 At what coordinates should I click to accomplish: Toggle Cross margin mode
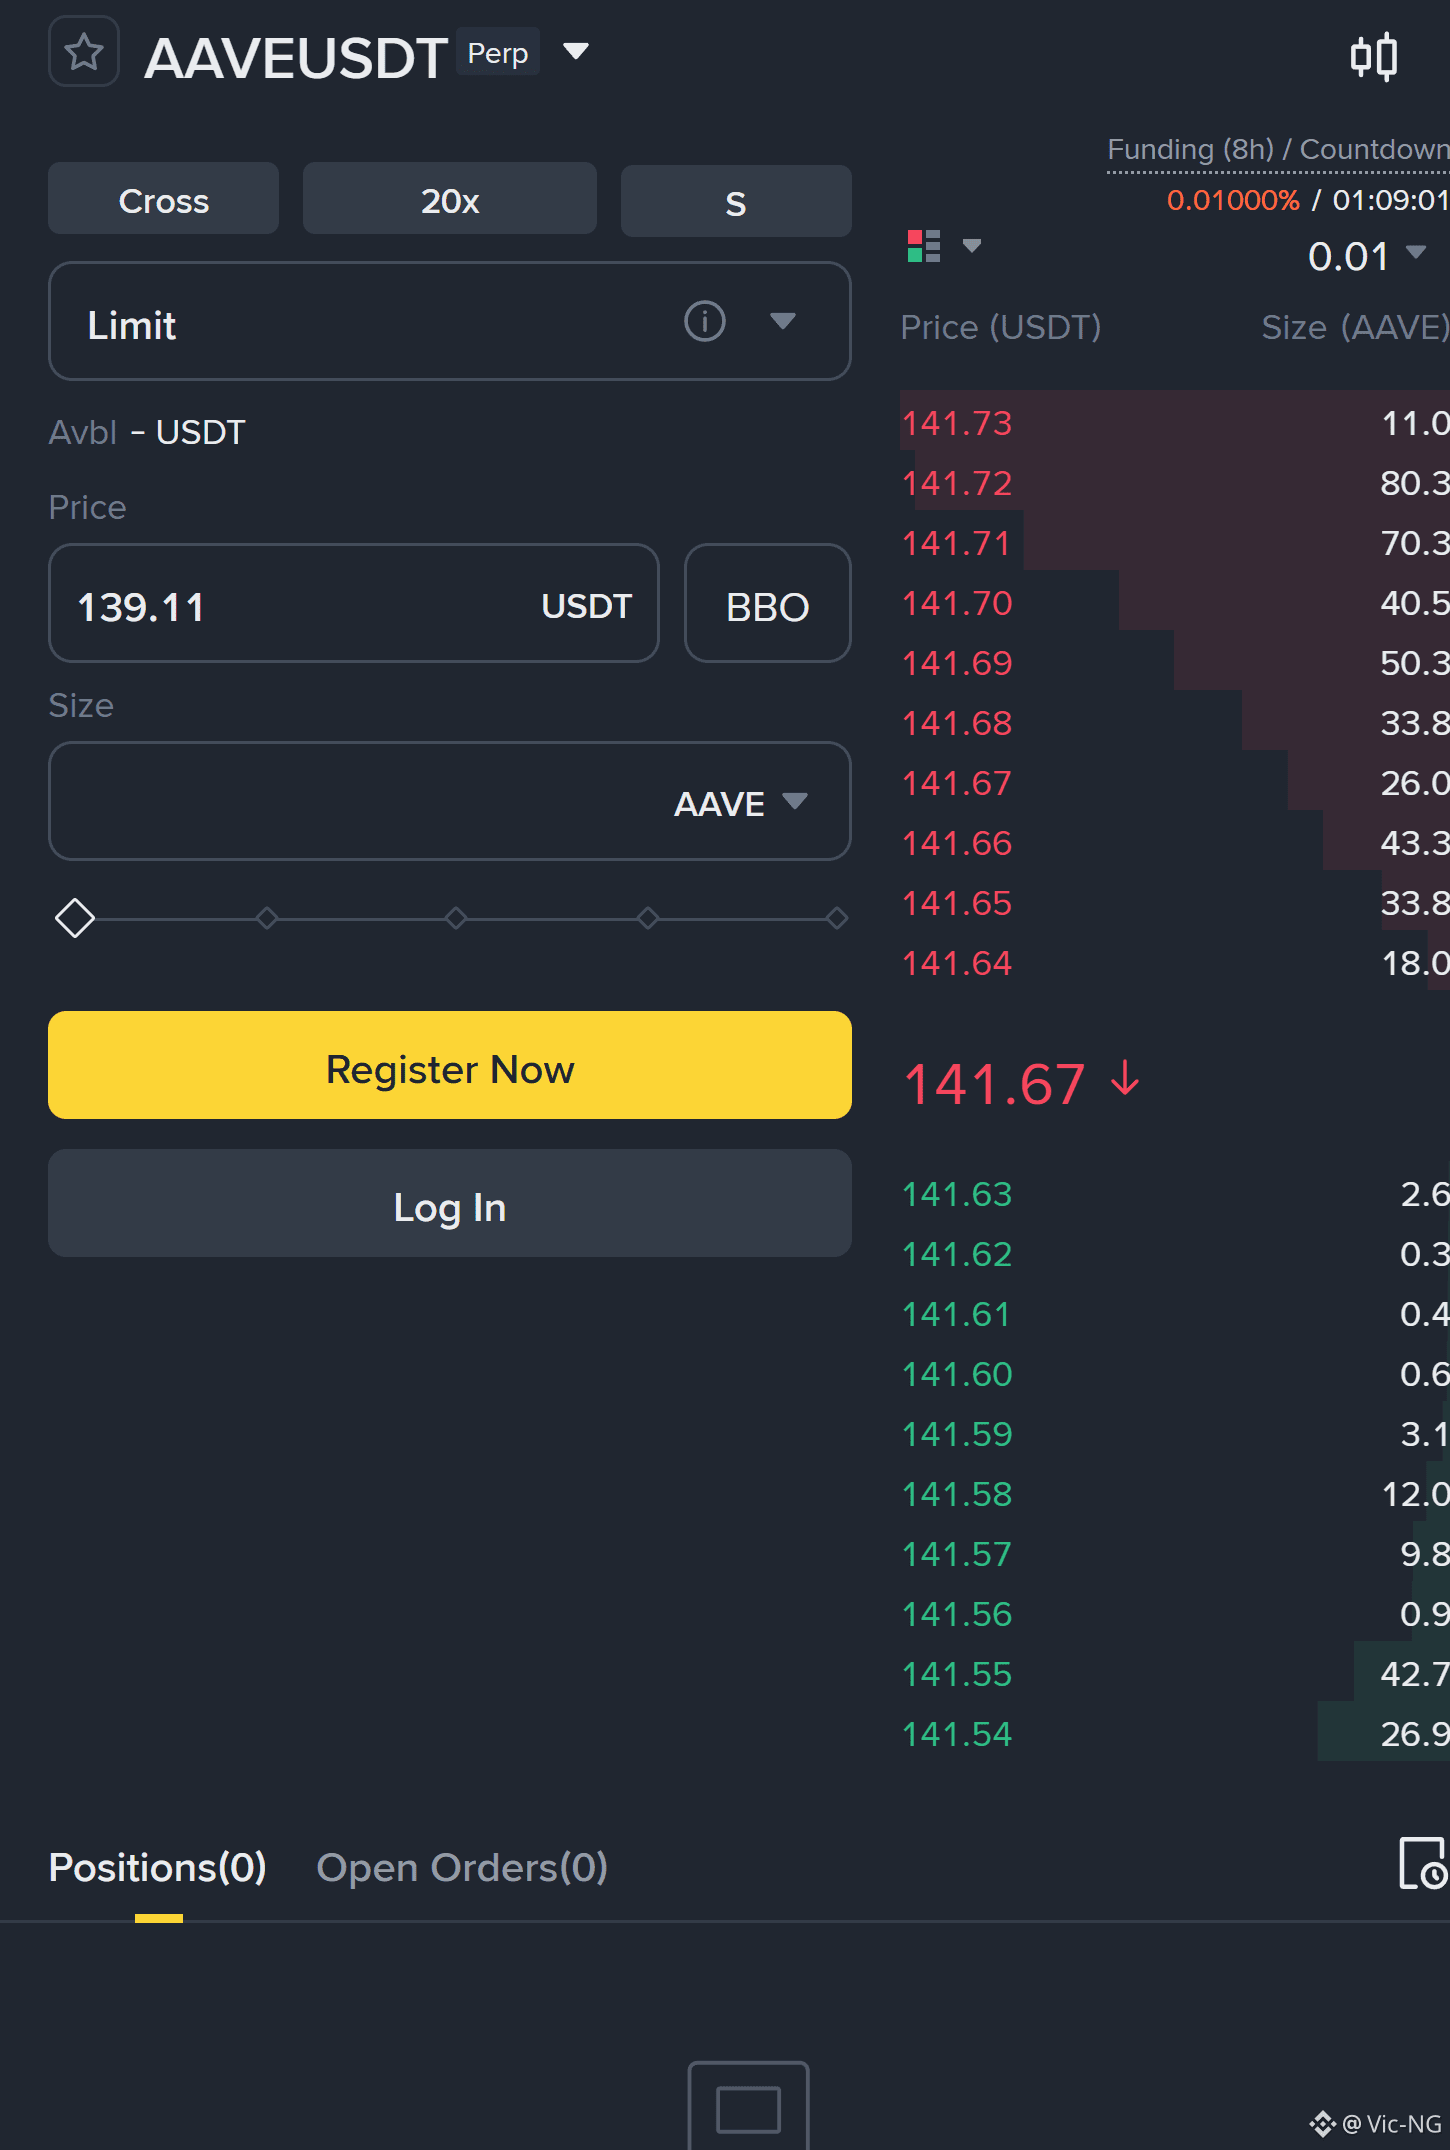click(x=164, y=200)
